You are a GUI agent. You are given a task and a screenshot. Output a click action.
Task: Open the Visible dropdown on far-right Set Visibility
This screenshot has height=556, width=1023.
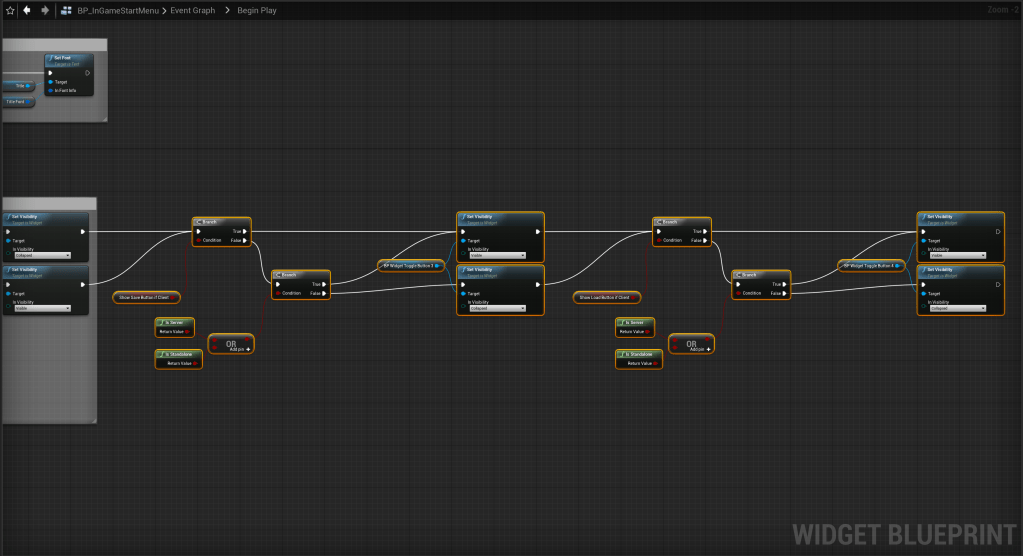tap(960, 255)
